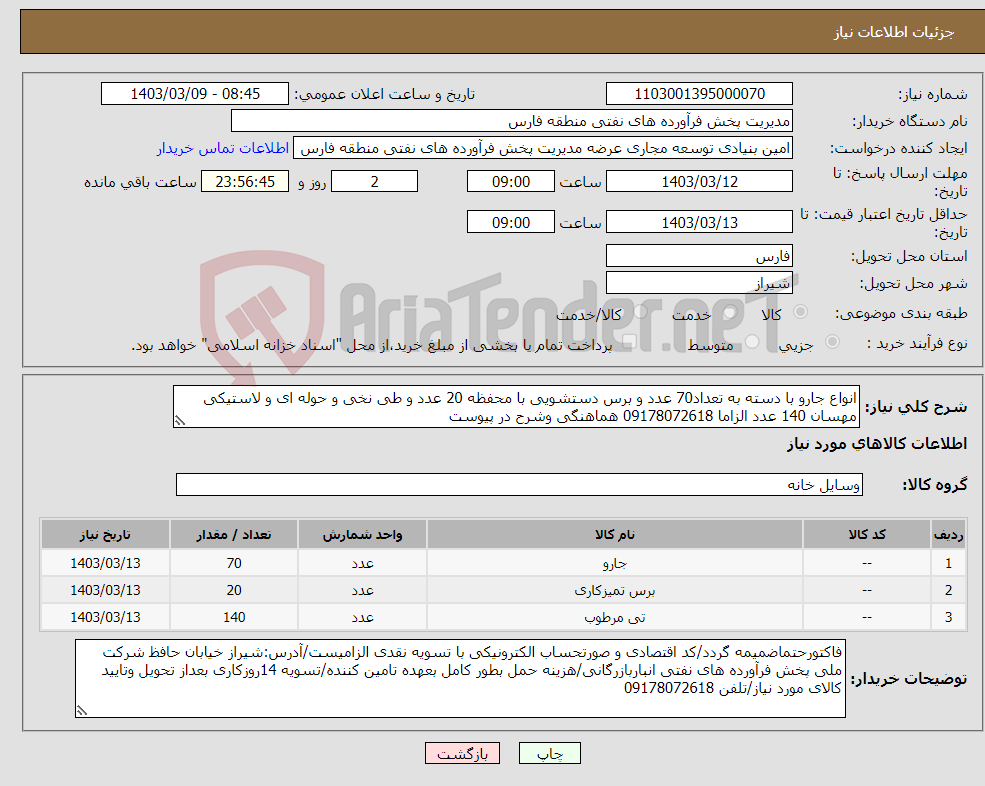
Task: Grab the buyer notes resize handle
Action: tap(82, 711)
